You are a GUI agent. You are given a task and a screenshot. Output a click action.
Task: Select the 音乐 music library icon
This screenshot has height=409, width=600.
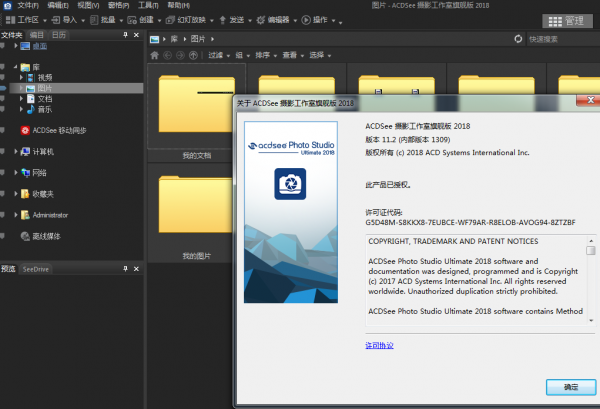(30, 109)
